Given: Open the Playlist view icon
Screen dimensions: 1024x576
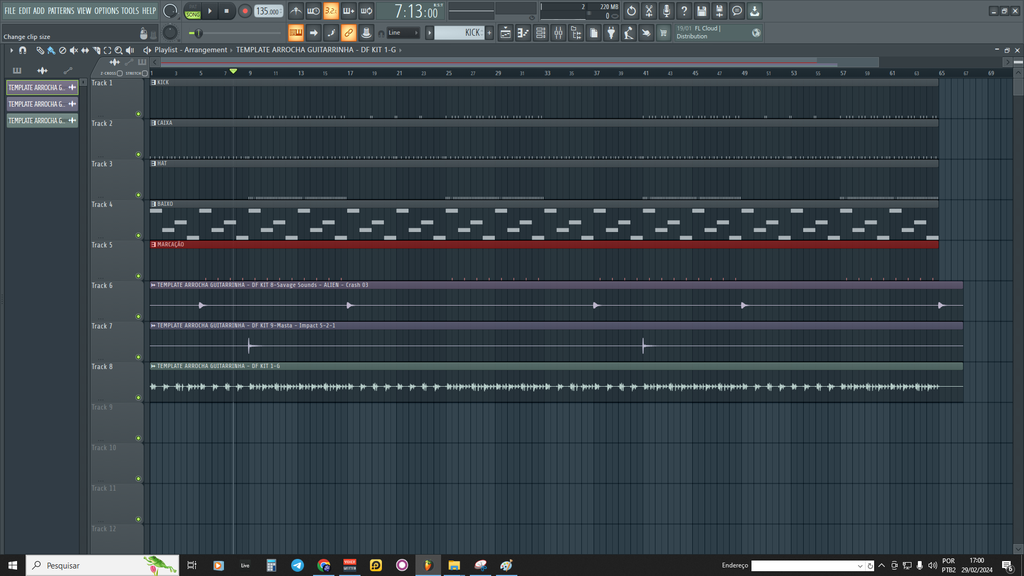Looking at the screenshot, I should pyautogui.click(x=505, y=33).
